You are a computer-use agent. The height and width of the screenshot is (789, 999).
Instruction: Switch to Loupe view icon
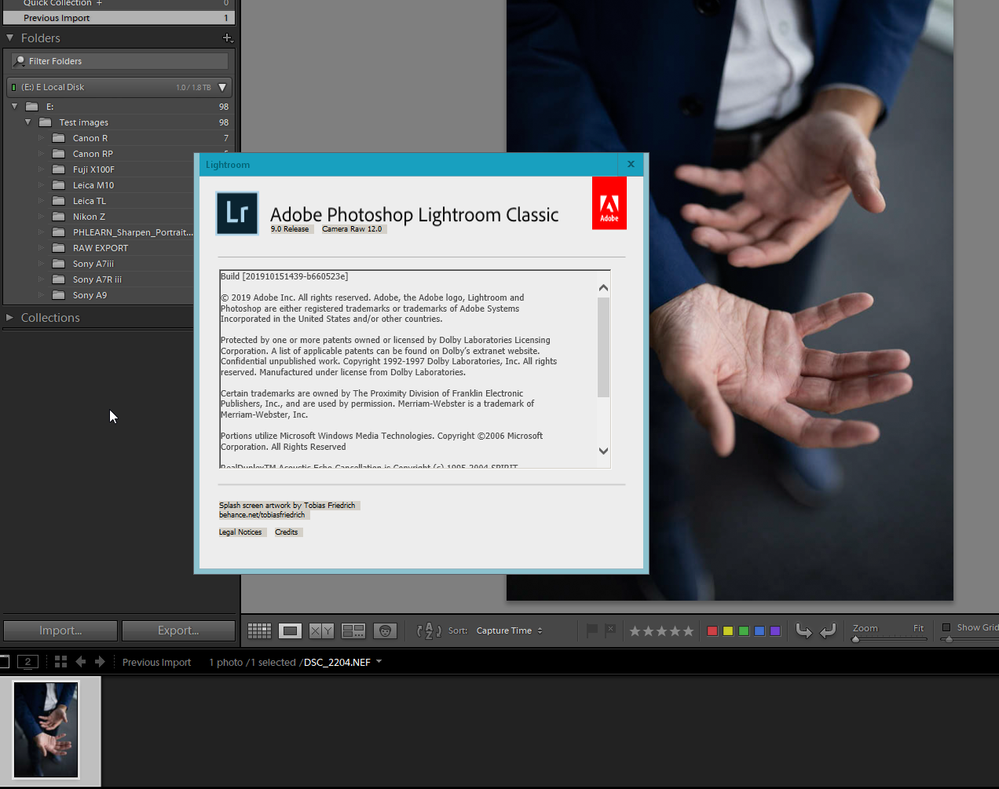pyautogui.click(x=290, y=631)
